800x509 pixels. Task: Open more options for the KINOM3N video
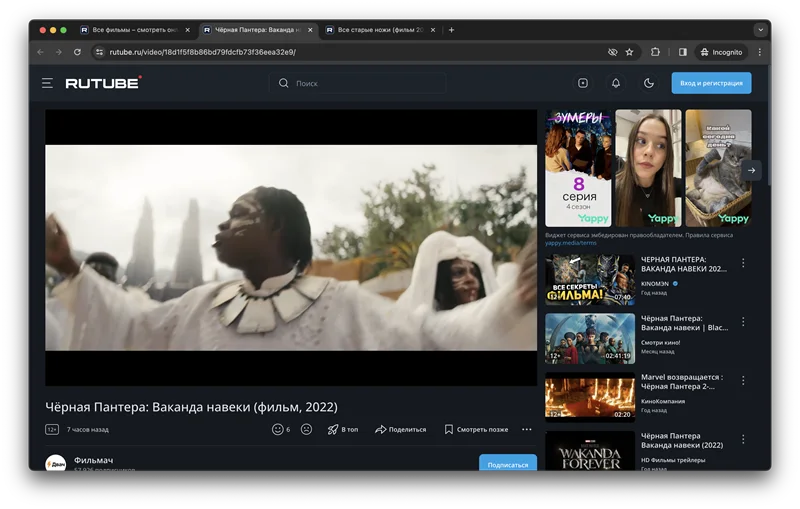(x=743, y=264)
